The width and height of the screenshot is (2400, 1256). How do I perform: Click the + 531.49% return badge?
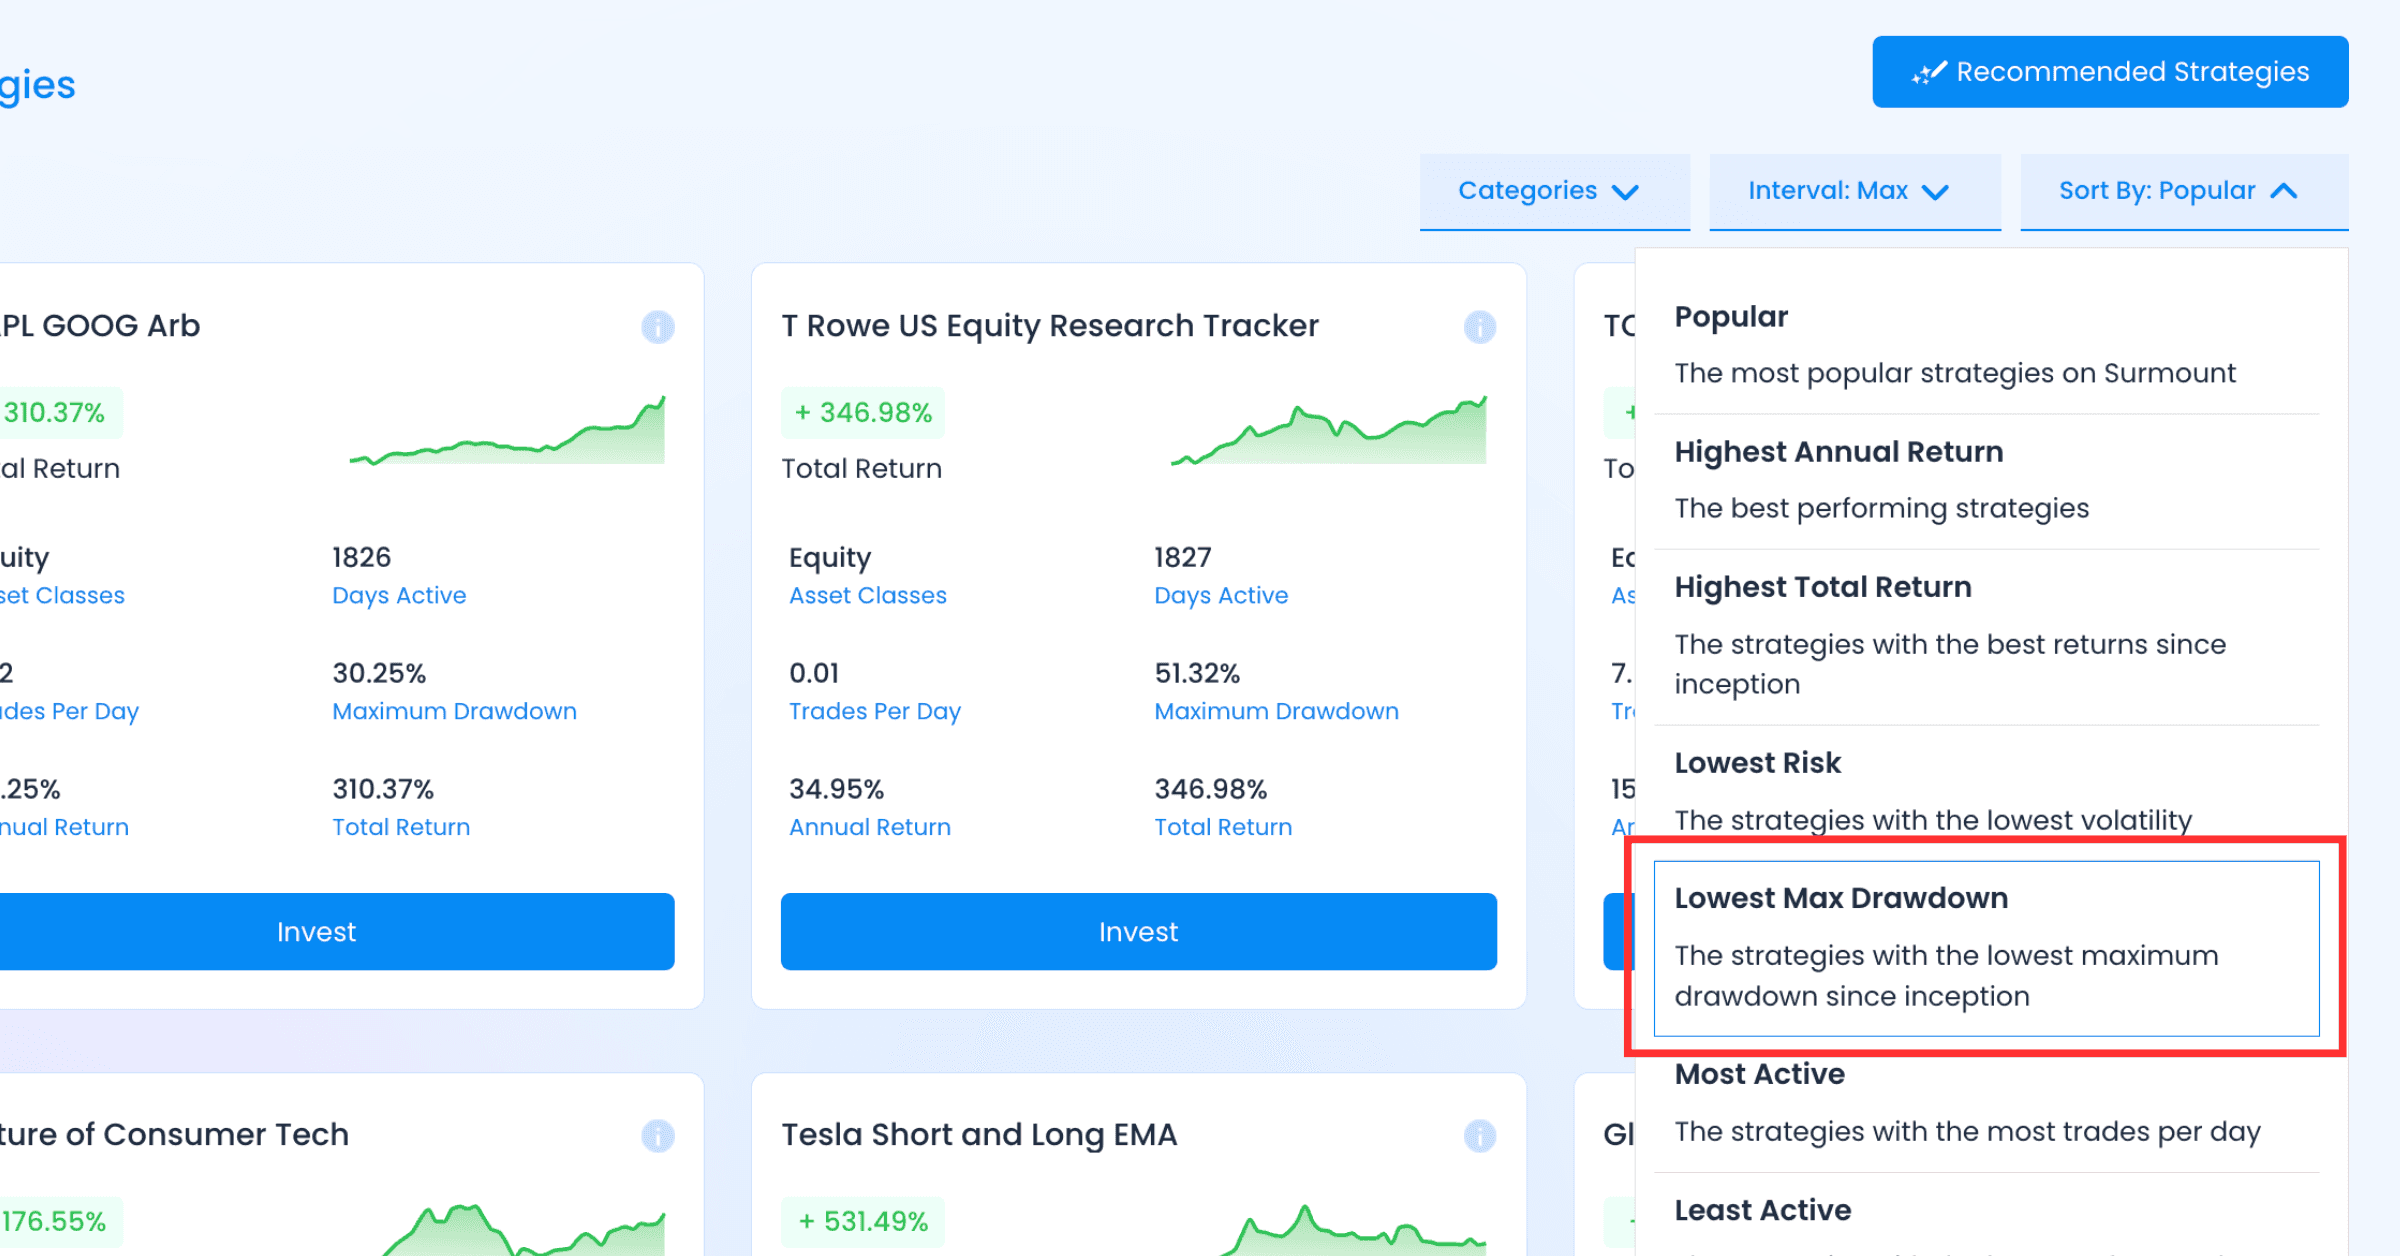(x=863, y=1222)
